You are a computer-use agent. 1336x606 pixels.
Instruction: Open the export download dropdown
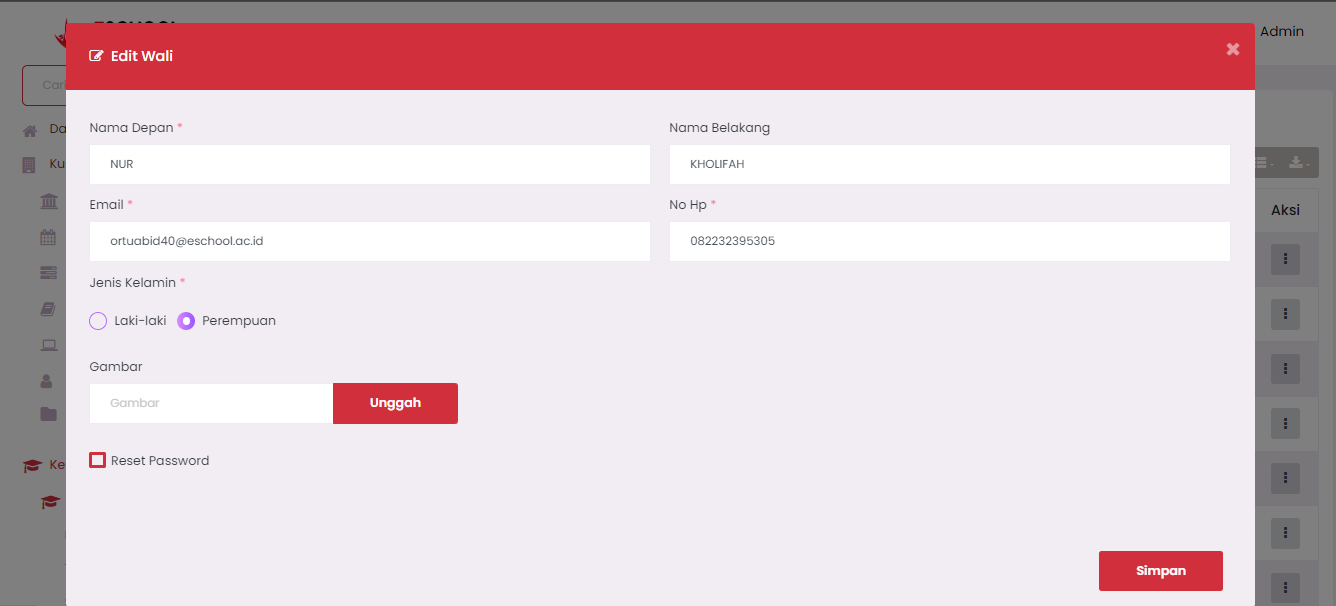tap(1297, 162)
